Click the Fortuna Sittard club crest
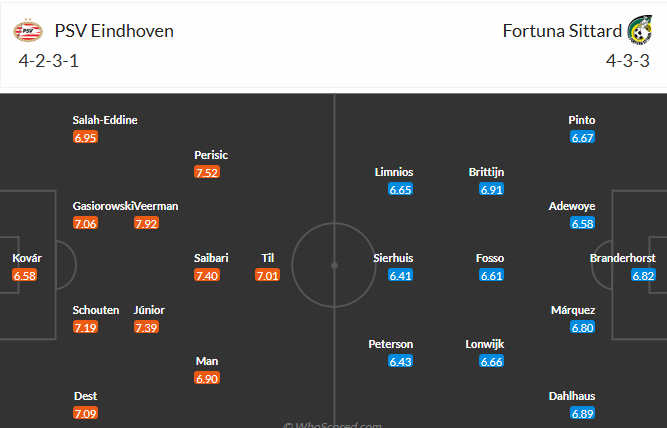This screenshot has width=667, height=428. pyautogui.click(x=638, y=30)
